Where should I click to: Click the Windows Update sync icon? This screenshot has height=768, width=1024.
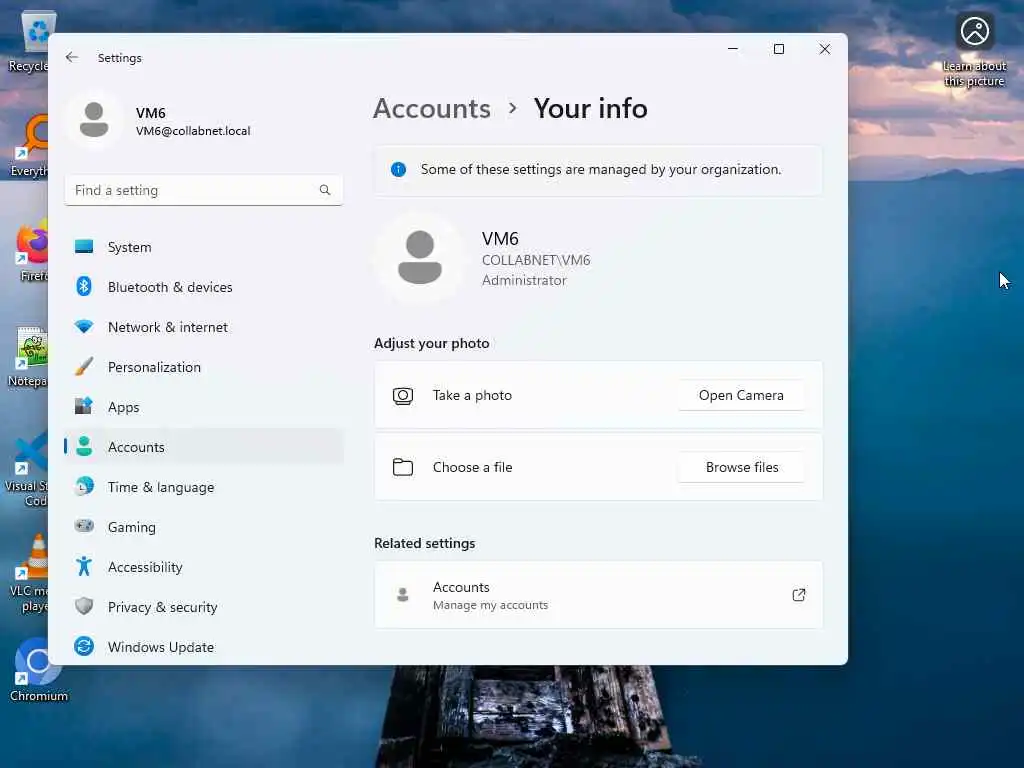84,647
